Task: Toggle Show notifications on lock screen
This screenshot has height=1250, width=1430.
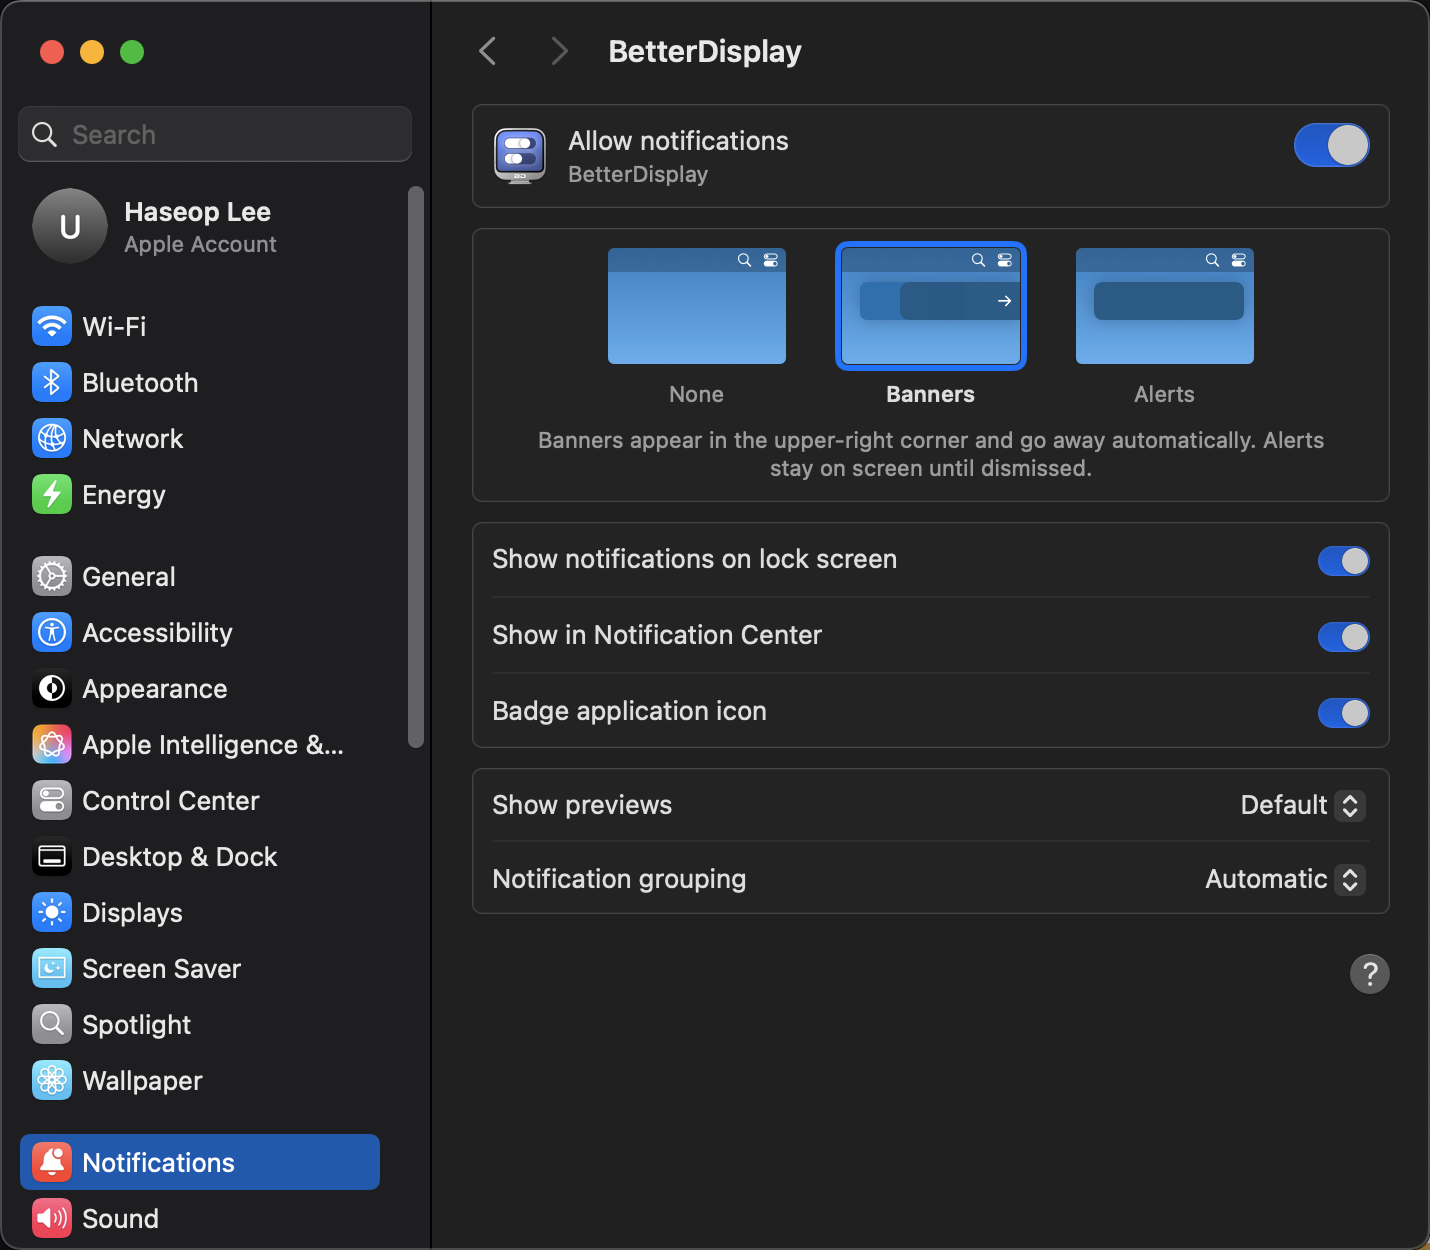Action: pos(1343,560)
